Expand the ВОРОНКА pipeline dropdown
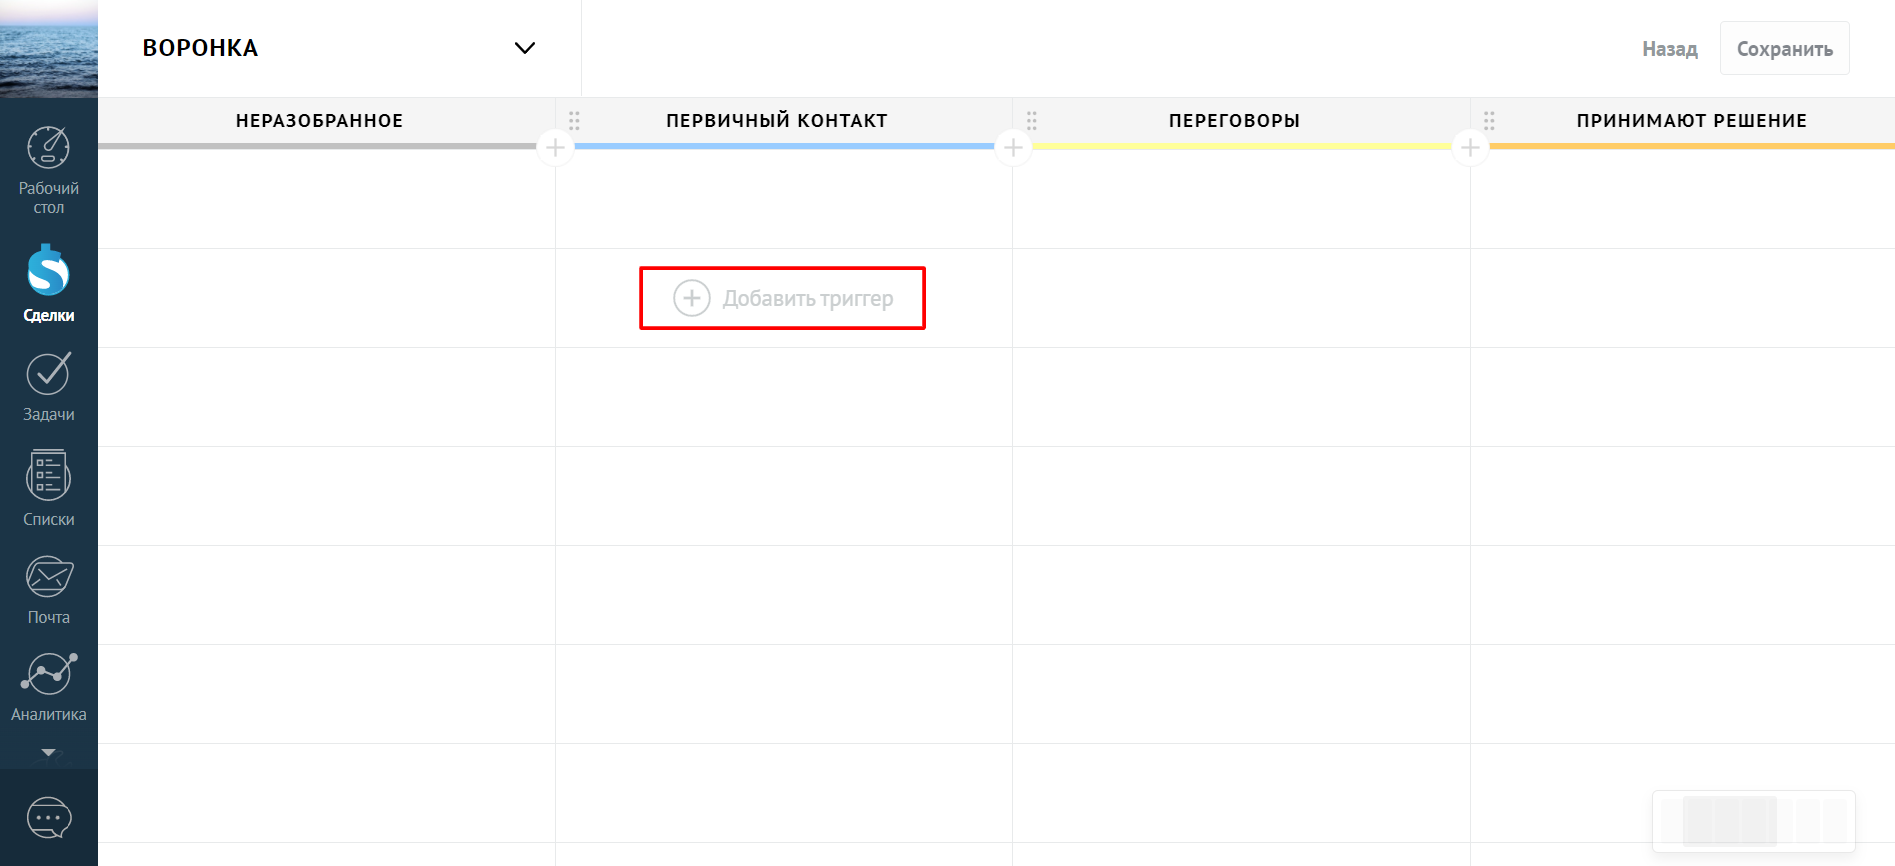1895x866 pixels. [524, 48]
